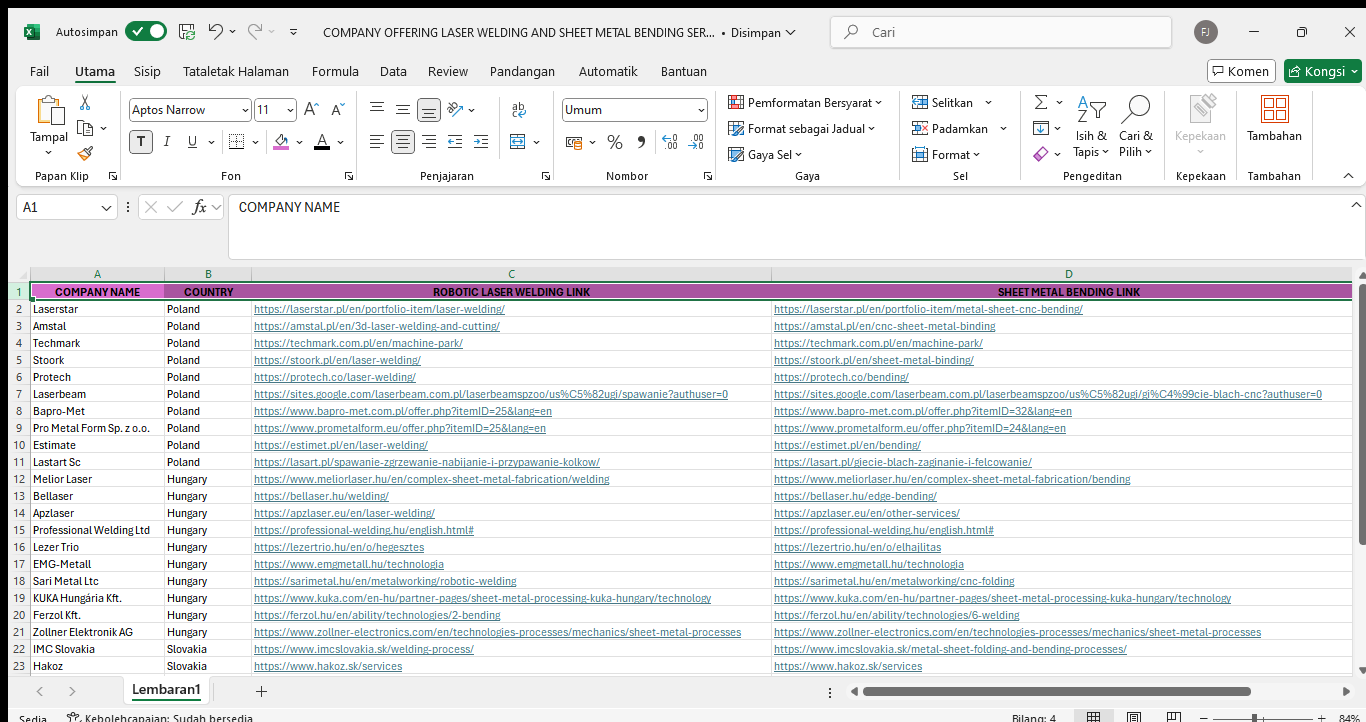Screen dimensions: 1366x722
Task: Click the Save icon in title bar
Action: coord(187,32)
